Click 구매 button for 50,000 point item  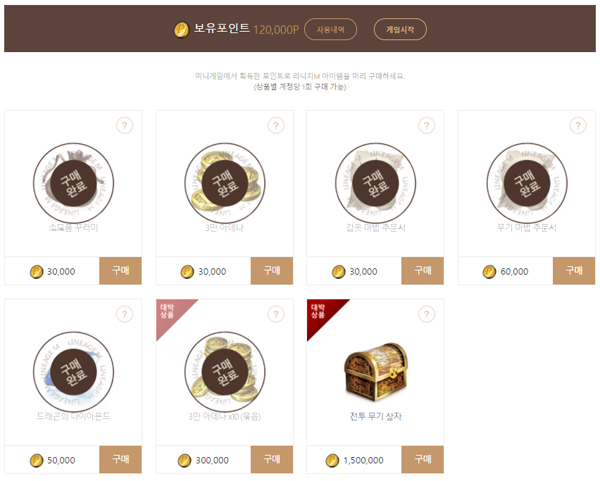(x=120, y=459)
